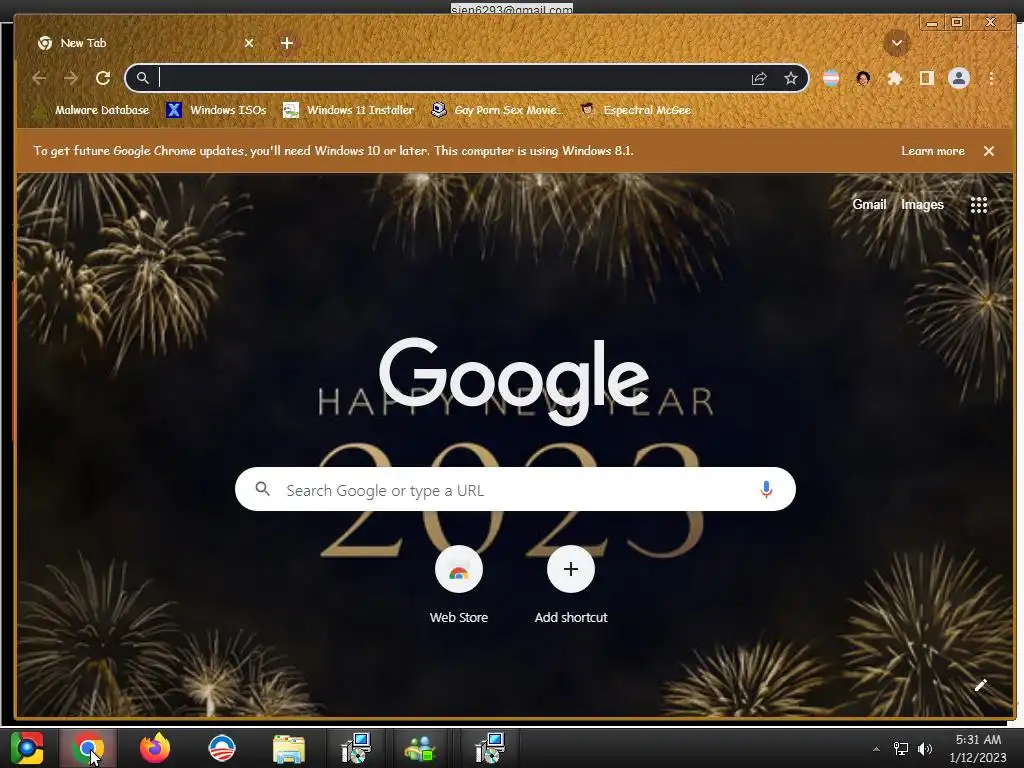1024x768 pixels.
Task: Launch Firefox from the taskbar
Action: pos(155,748)
